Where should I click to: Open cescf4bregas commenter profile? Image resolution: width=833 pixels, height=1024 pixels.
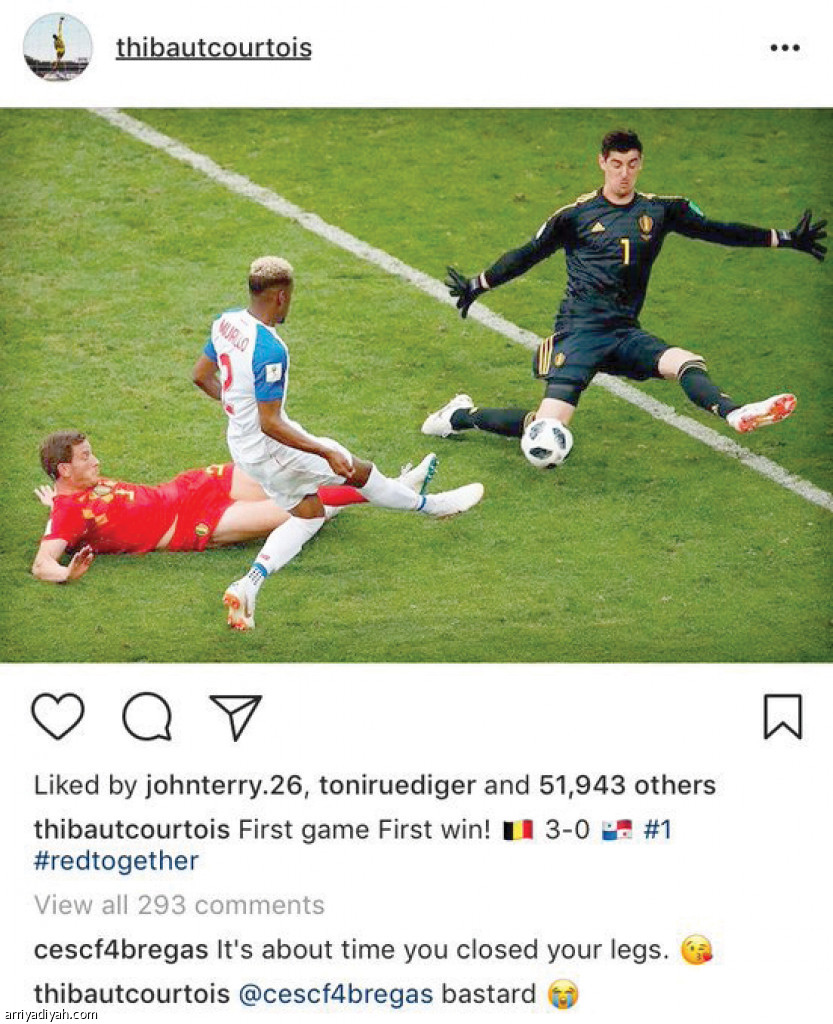121,950
